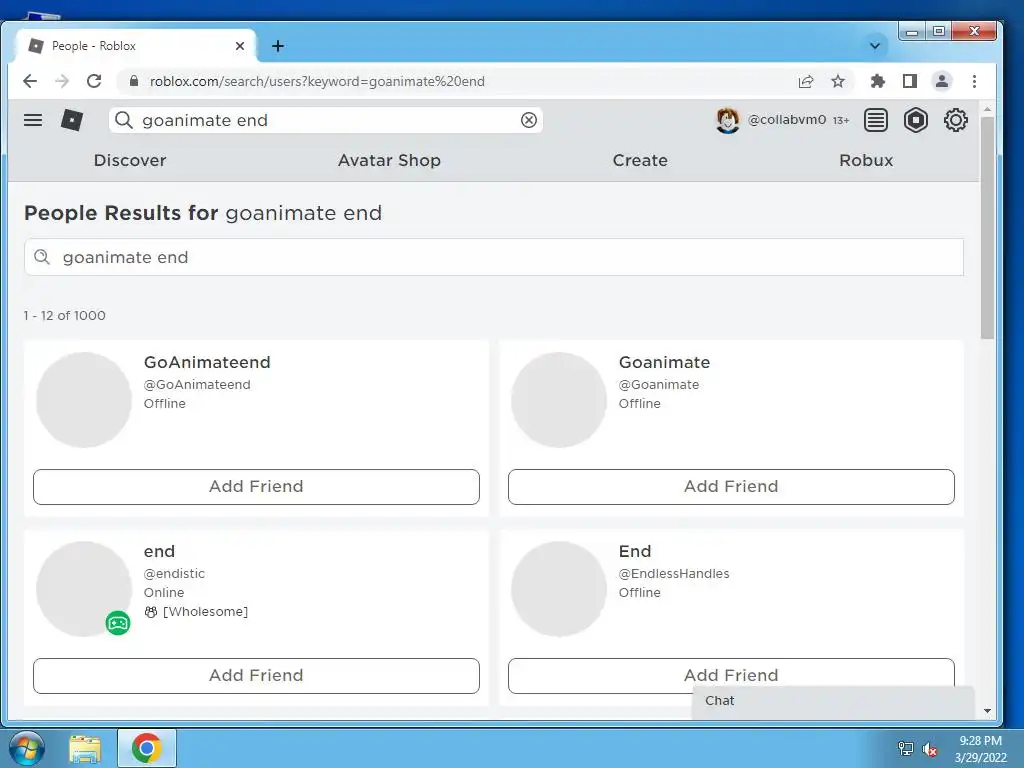The image size is (1024, 768).
Task: Click the Chrome address bar URL
Action: (x=317, y=81)
